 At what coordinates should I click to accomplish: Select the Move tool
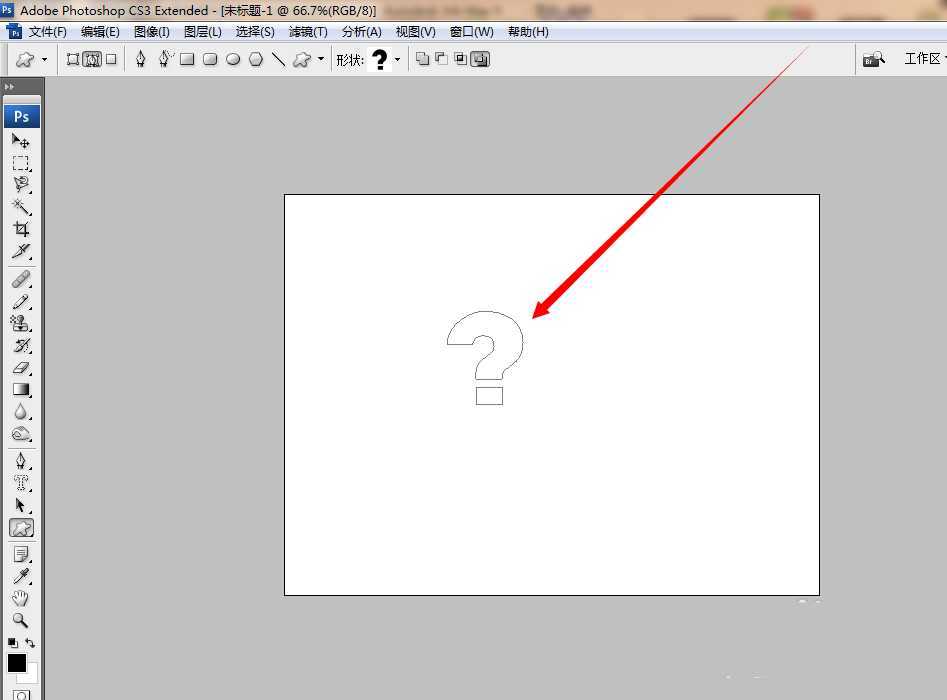click(20, 141)
